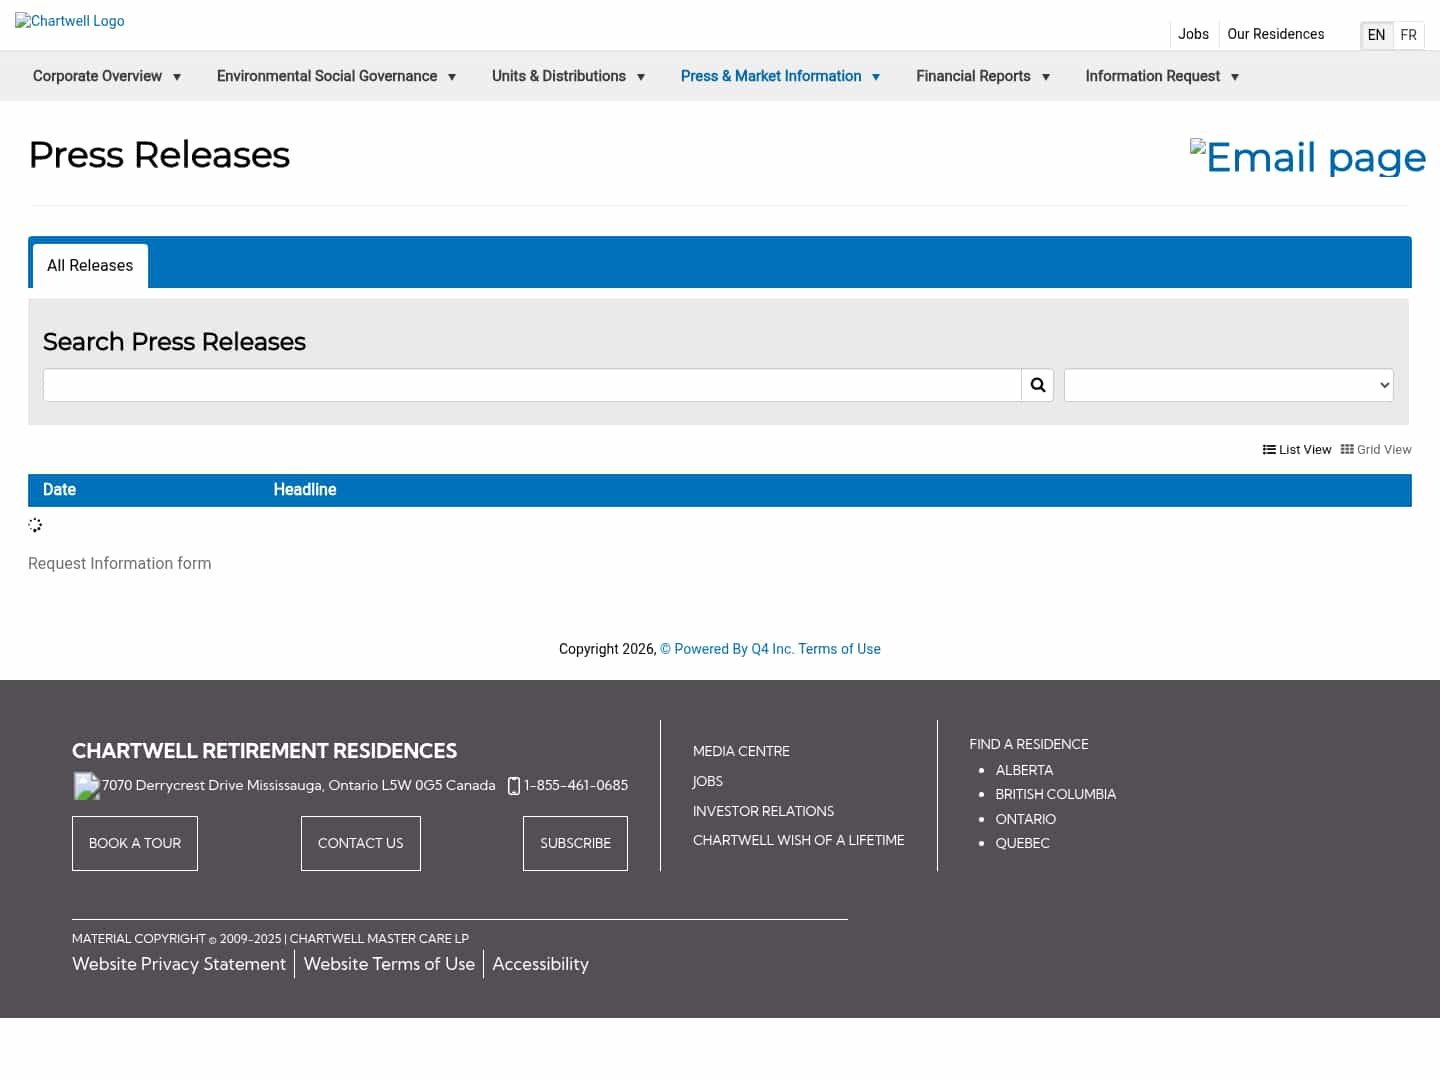This screenshot has height=1080, width=1440.
Task: Click the phone icon next to the number
Action: (514, 786)
